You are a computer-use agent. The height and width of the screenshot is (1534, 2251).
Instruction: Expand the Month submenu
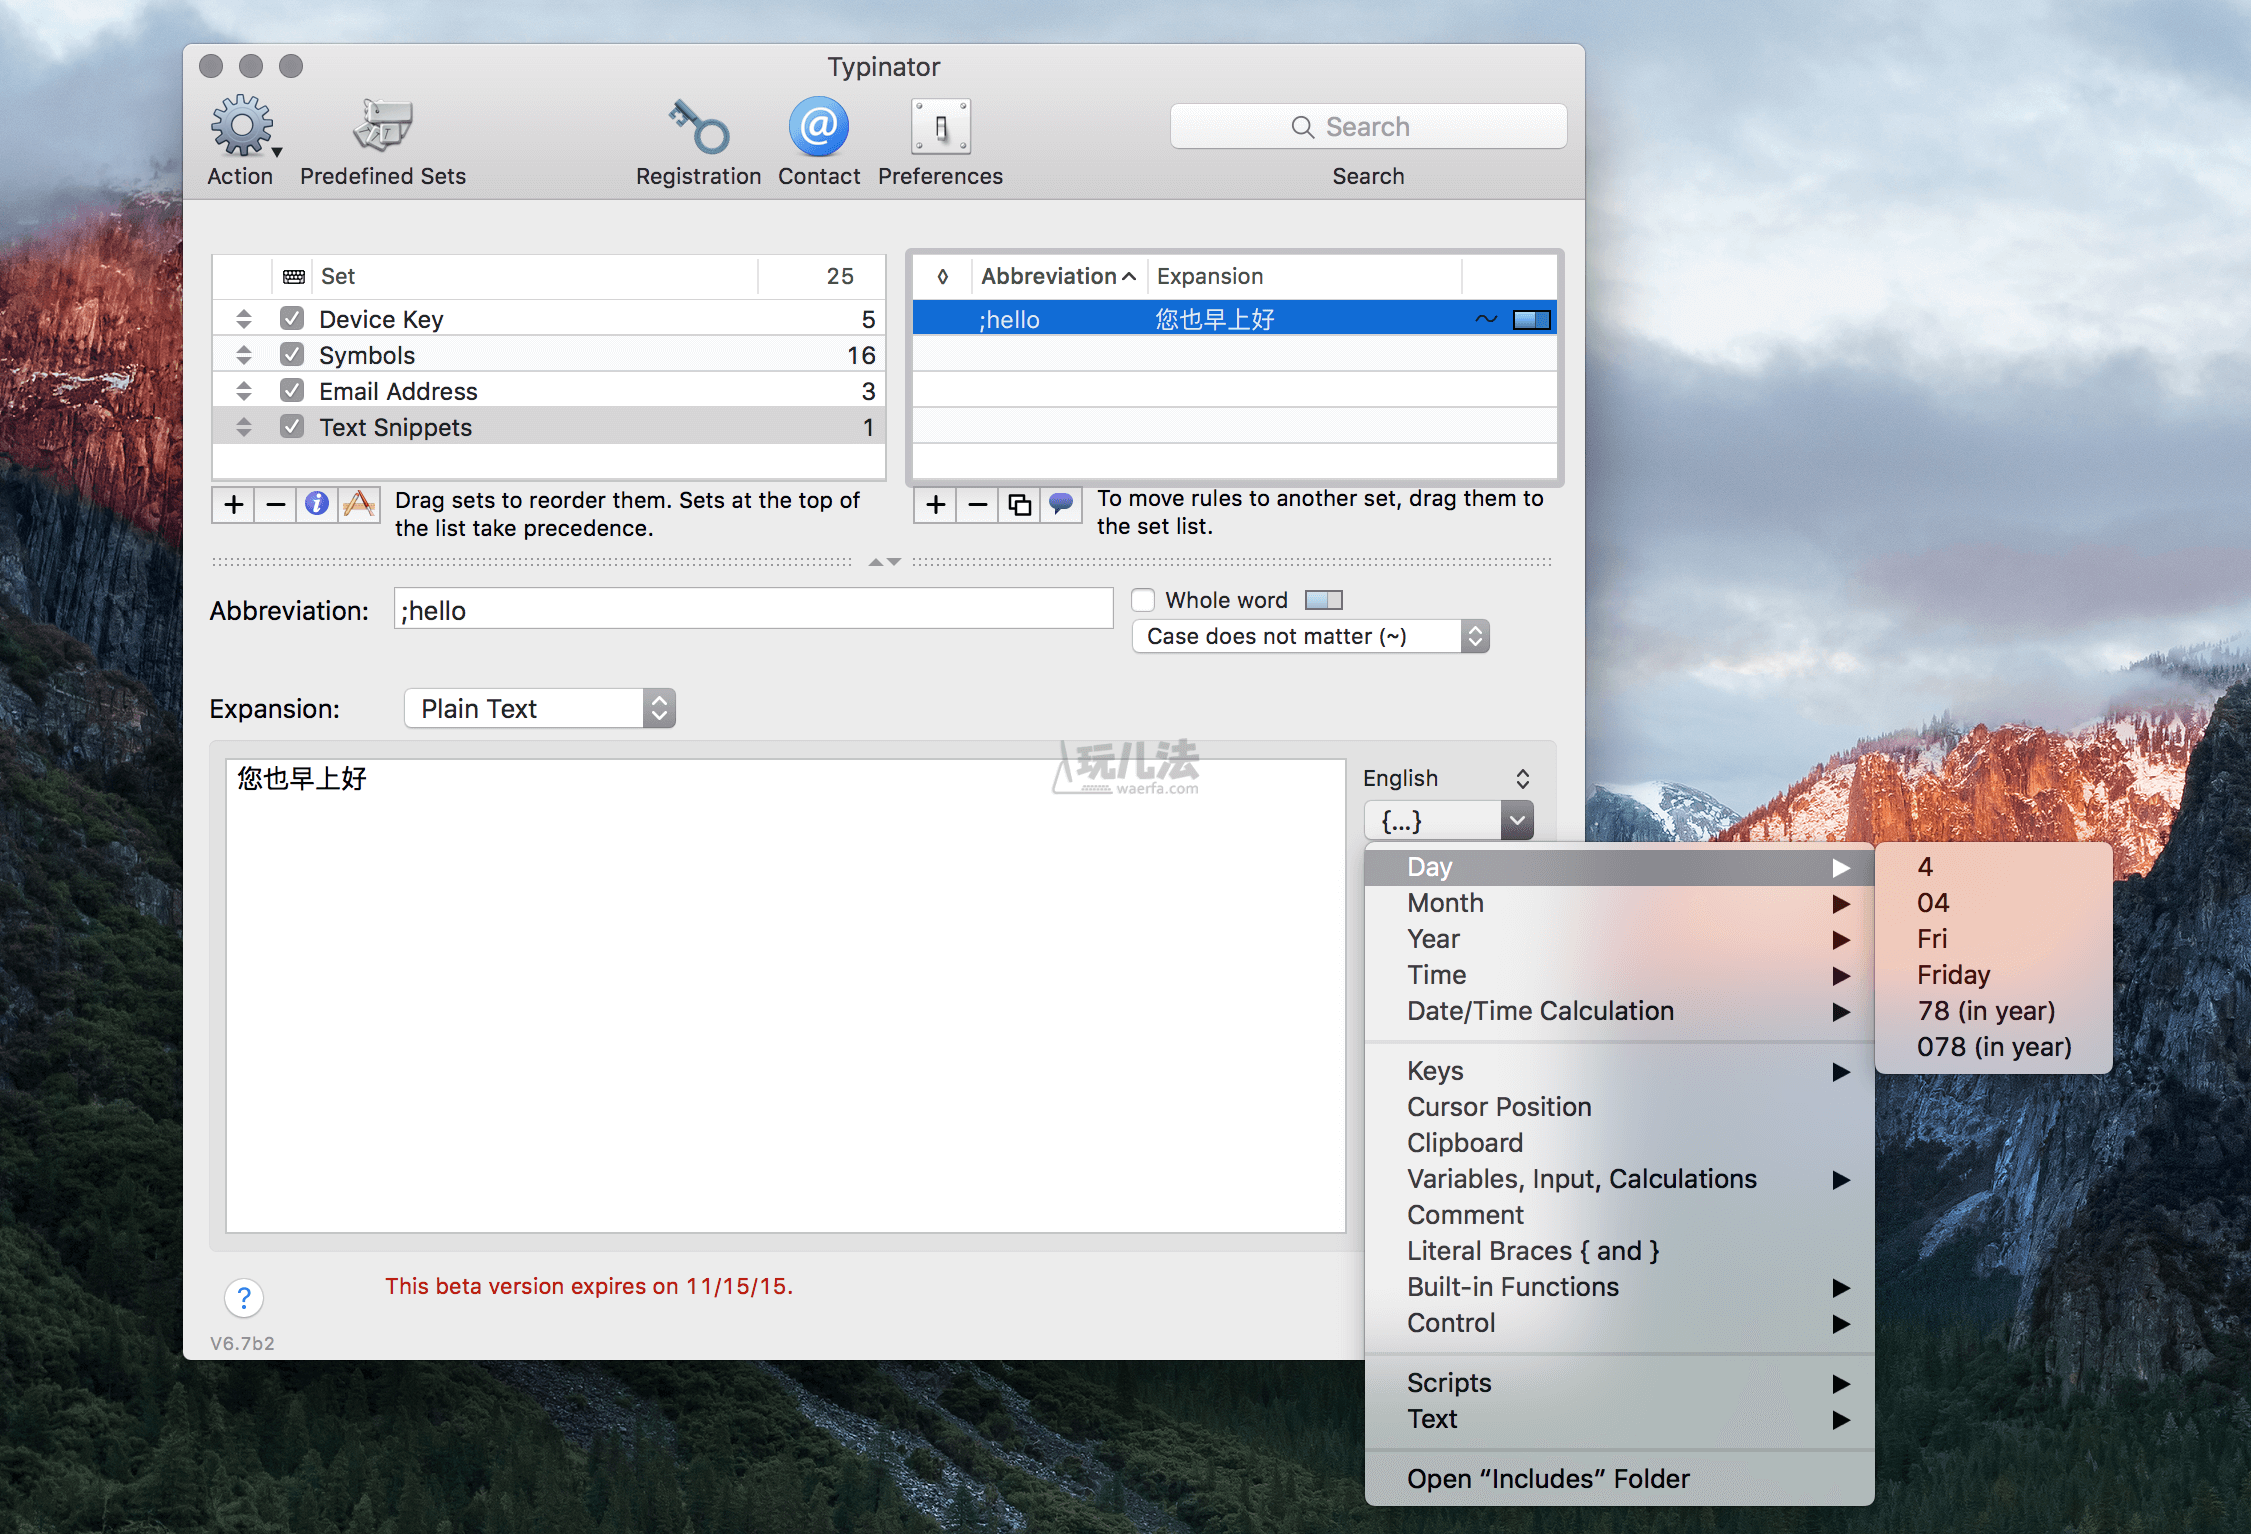[1619, 903]
